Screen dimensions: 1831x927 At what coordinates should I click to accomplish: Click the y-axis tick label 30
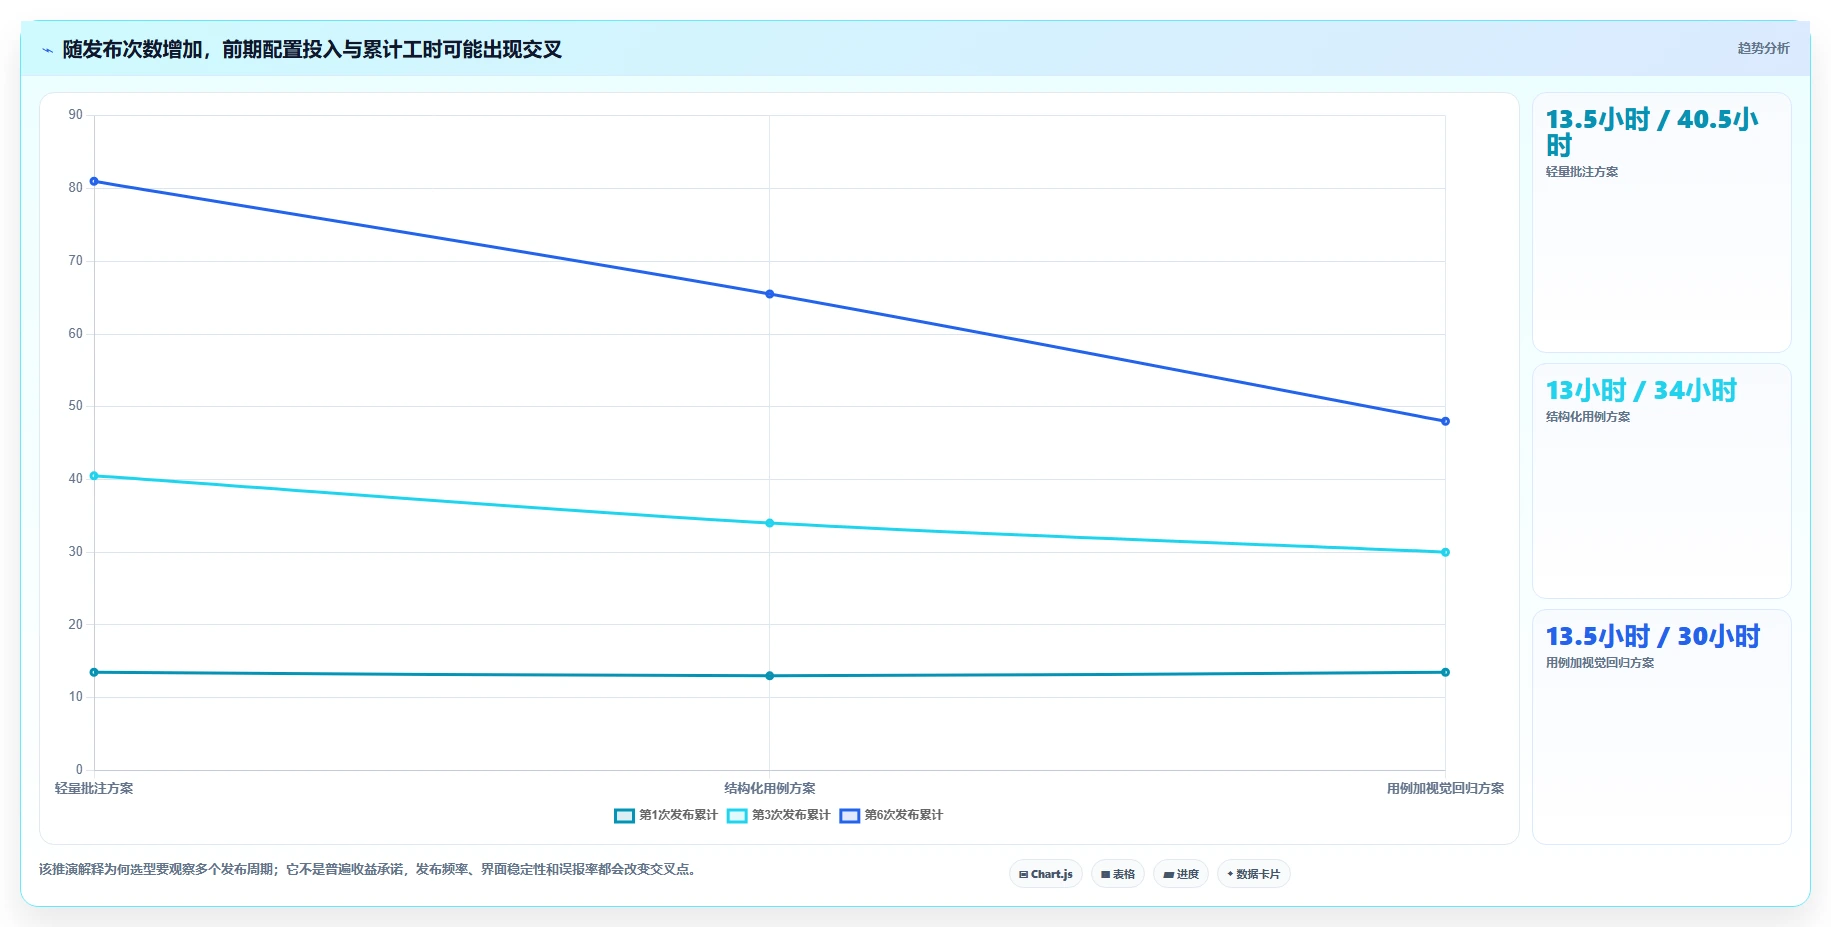pos(76,552)
